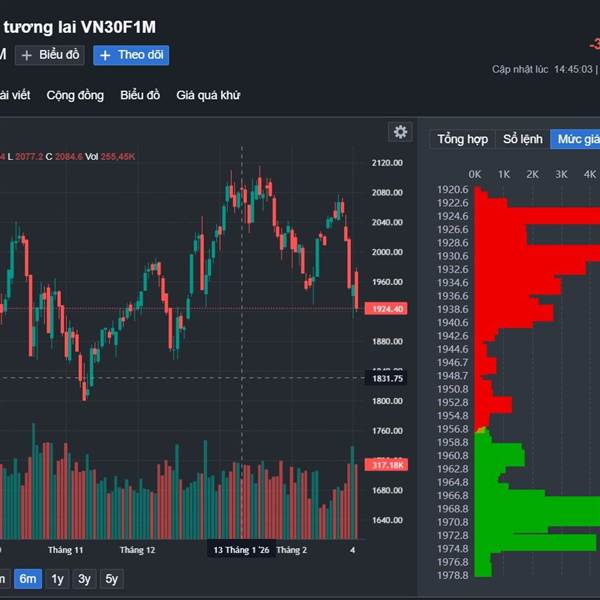Switch chart range to 1y
Viewport: 600px width, 600px height.
(57, 578)
